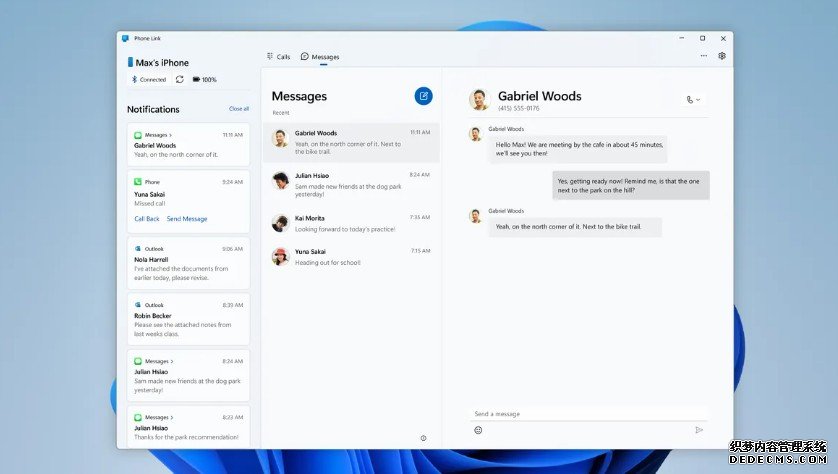Viewport: 838px width, 474px height.
Task: Click the 'Yeah, on the north corner' chat bubble
Action: pos(575,227)
